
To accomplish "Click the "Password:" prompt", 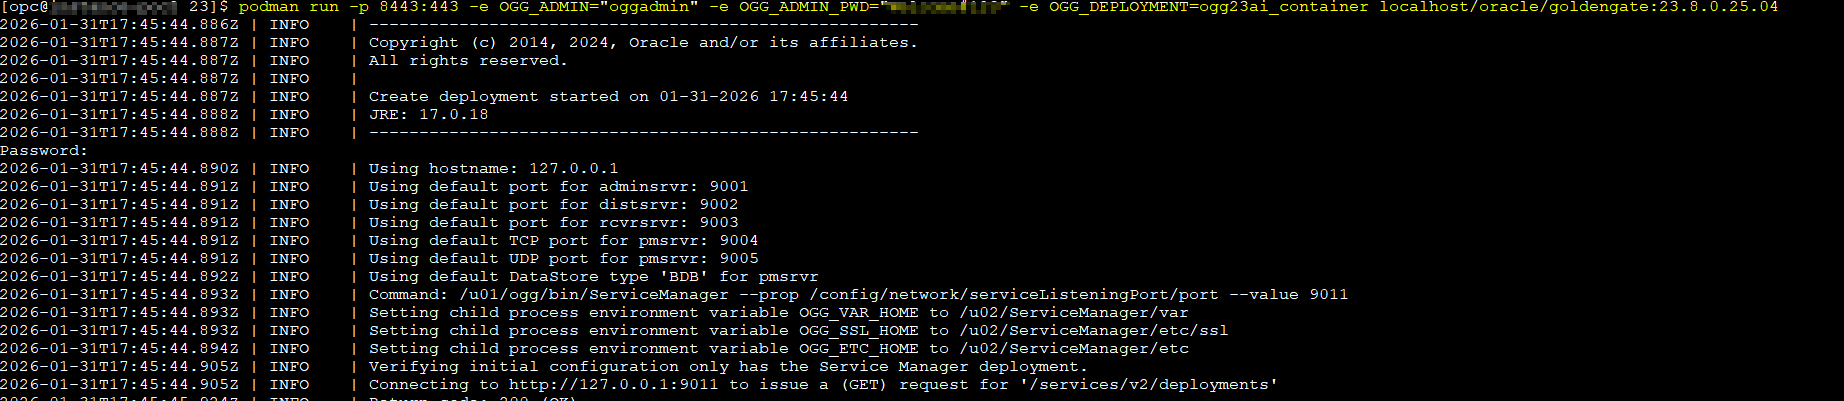I will tap(43, 151).
